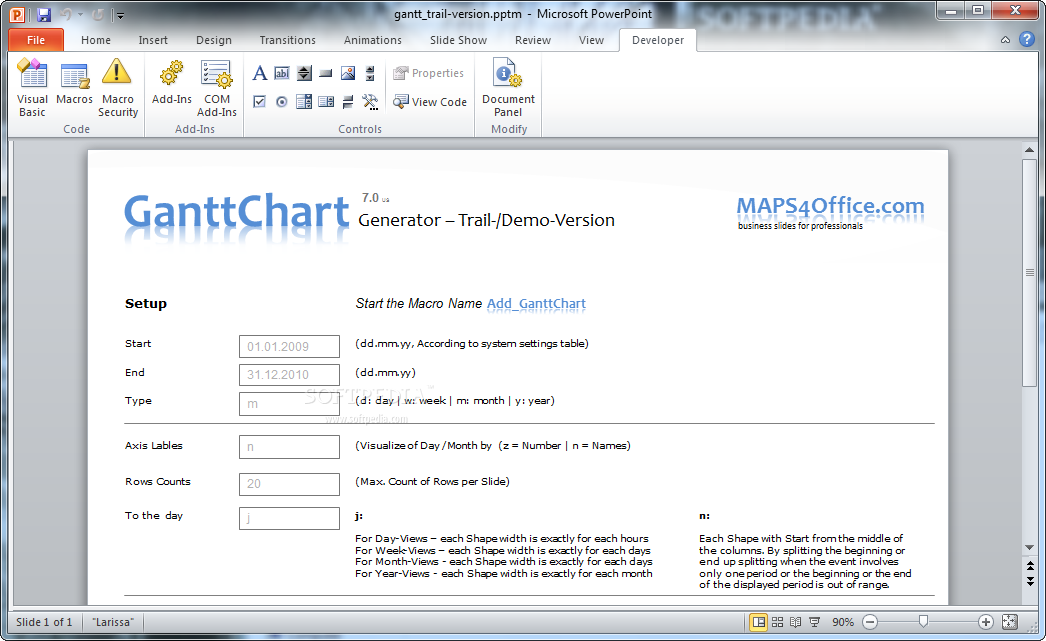Open Customize Quick Access Toolbar dropdown
Image resolution: width=1046 pixels, height=641 pixels.
pyautogui.click(x=120, y=15)
